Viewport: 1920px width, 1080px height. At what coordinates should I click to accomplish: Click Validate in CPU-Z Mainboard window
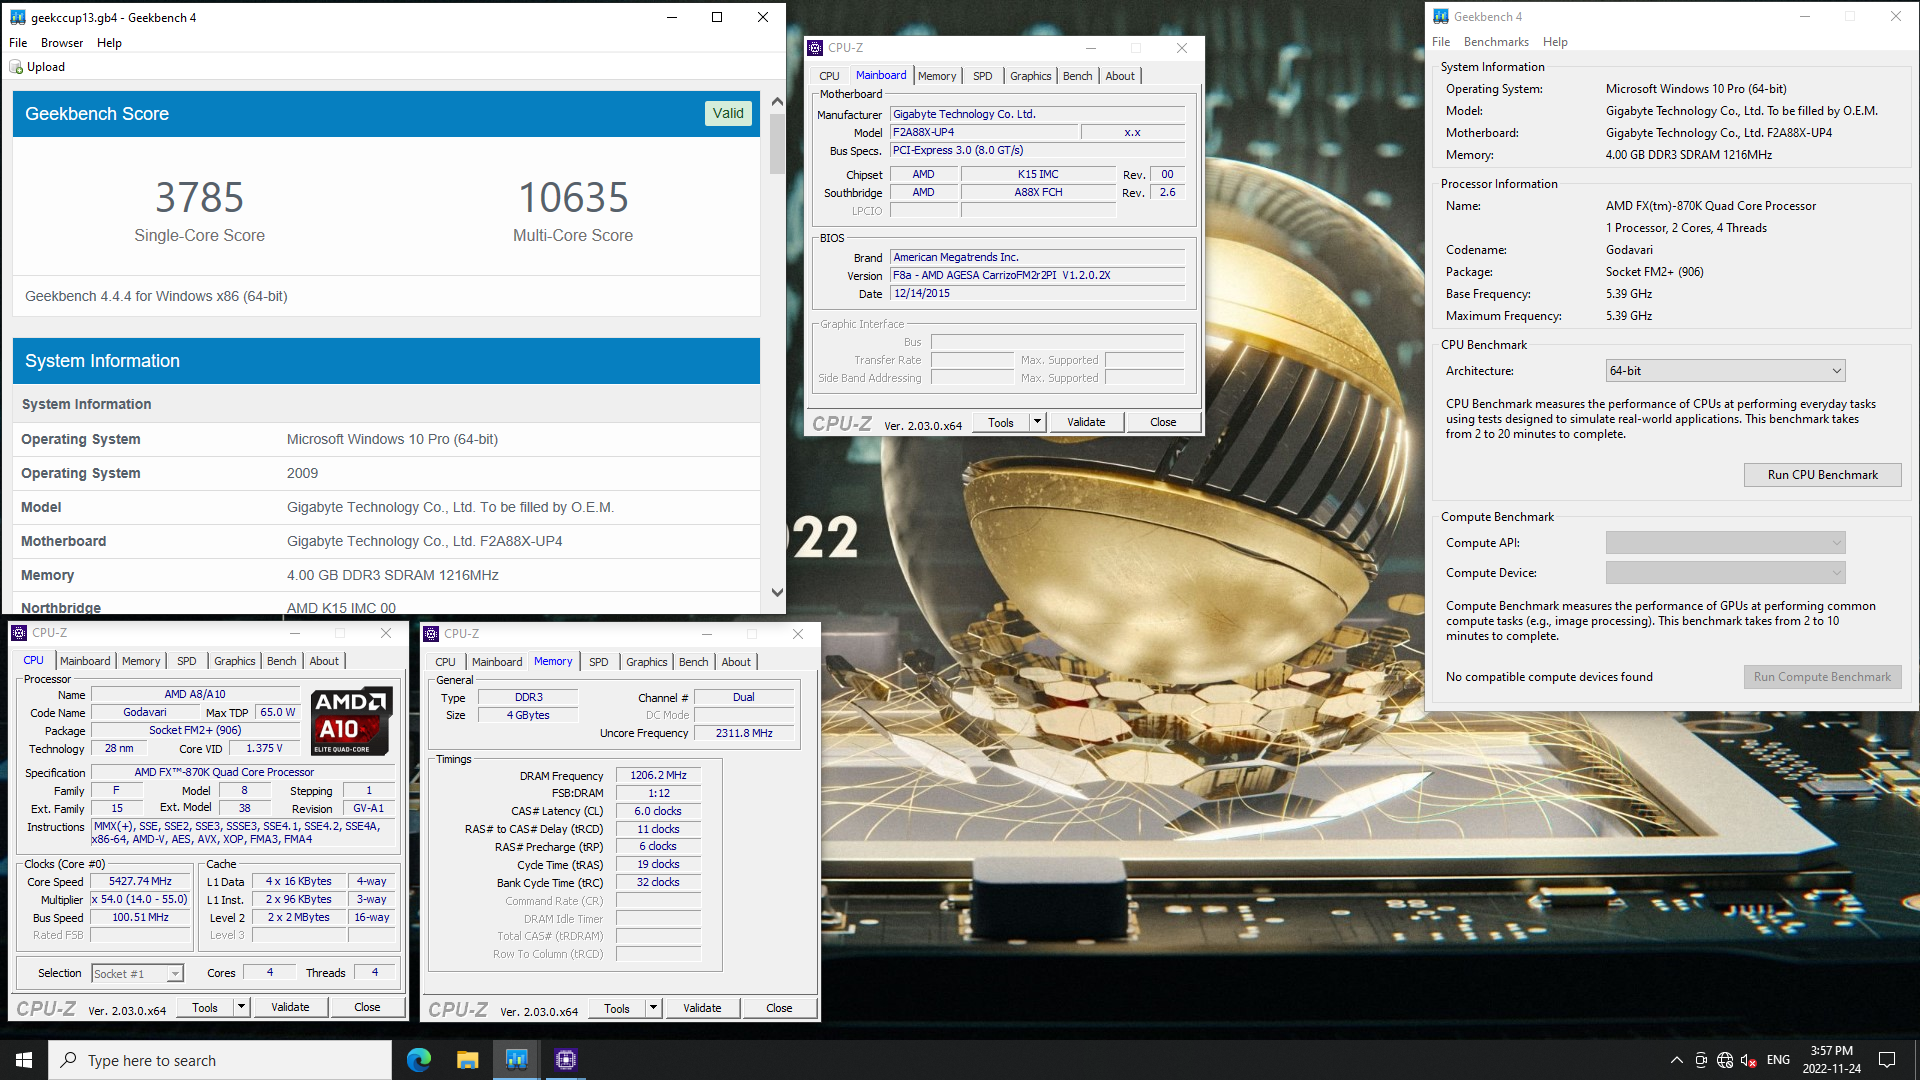coord(1086,422)
